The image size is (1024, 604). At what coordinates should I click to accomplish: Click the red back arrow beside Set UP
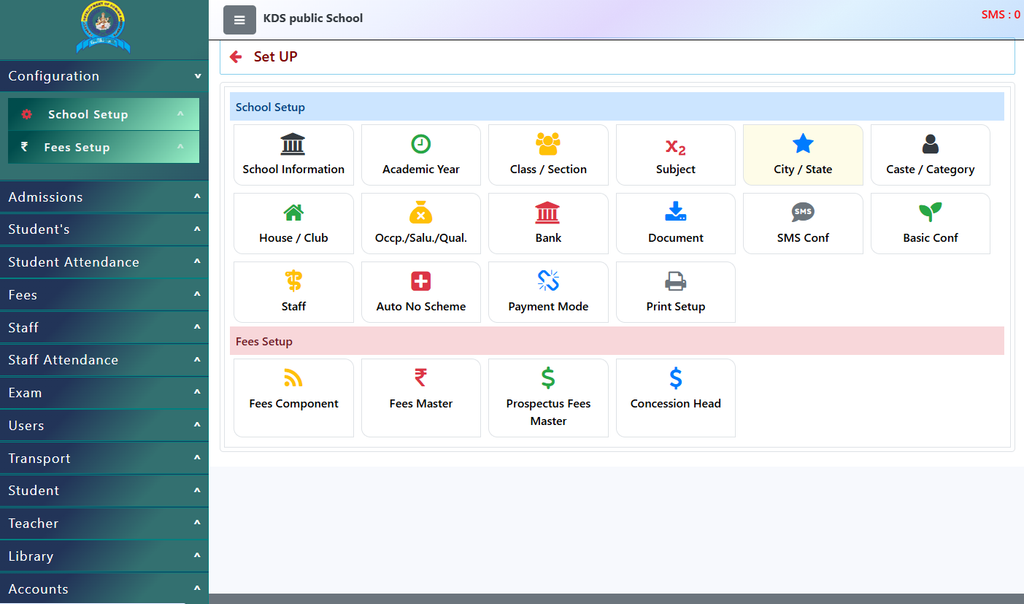pos(236,57)
